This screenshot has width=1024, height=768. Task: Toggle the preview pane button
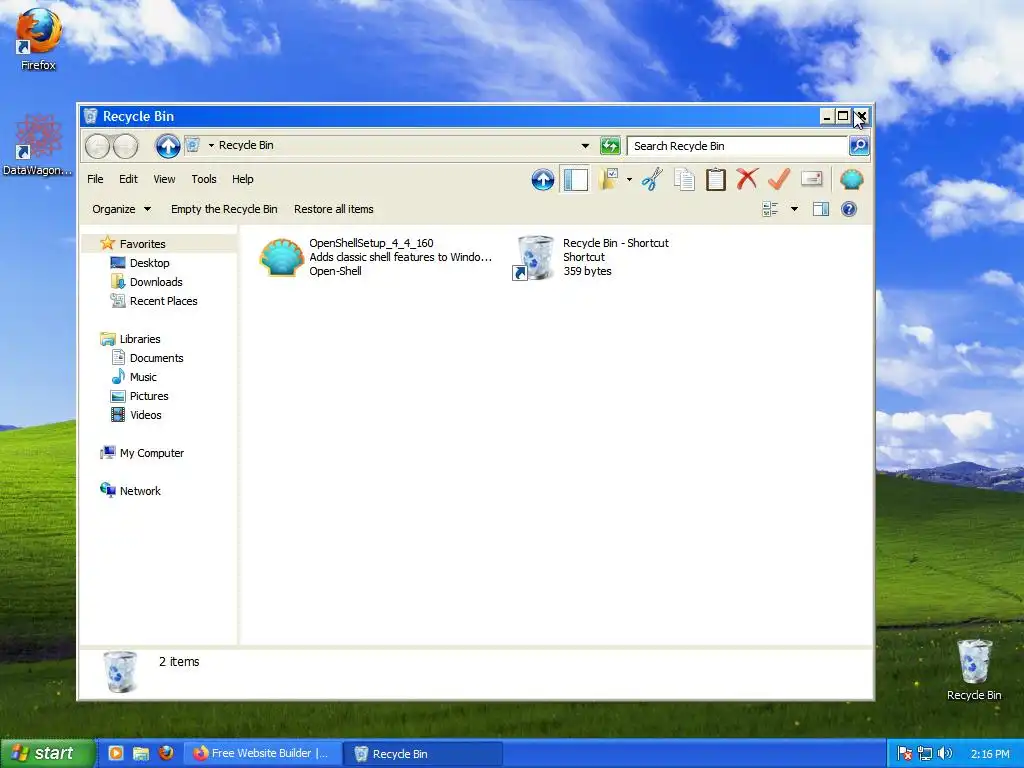click(x=821, y=209)
